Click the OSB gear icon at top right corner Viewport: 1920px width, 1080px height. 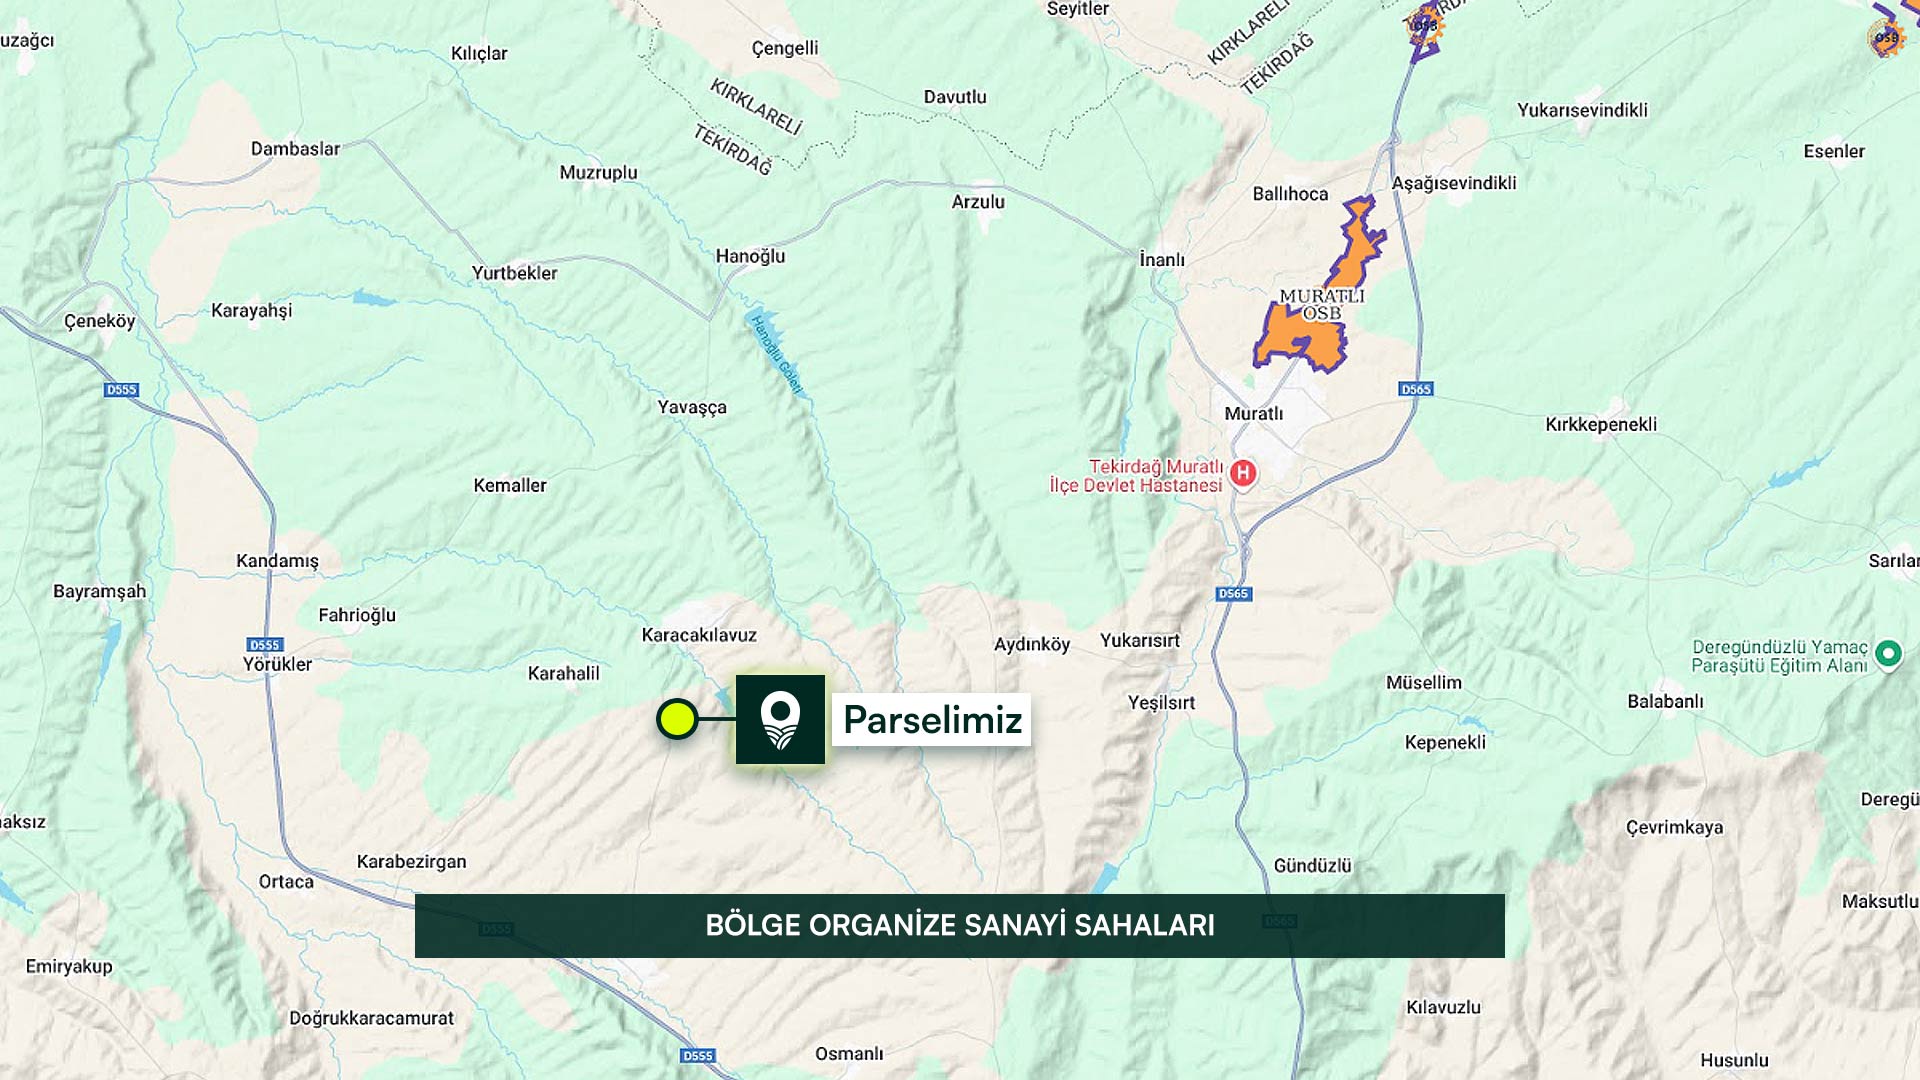click(x=1886, y=38)
